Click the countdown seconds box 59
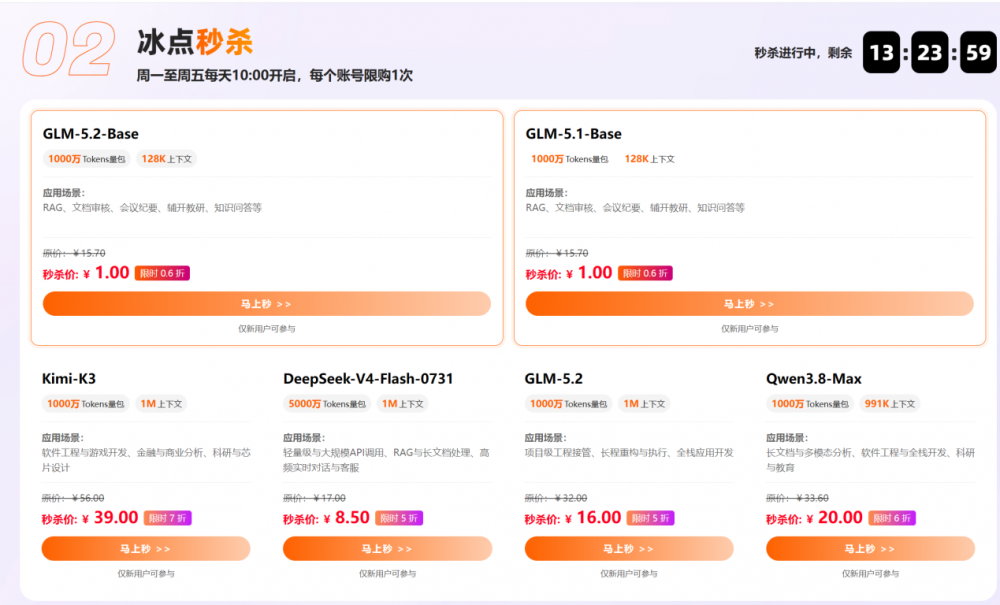Image resolution: width=1000 pixels, height=605 pixels. tap(978, 52)
